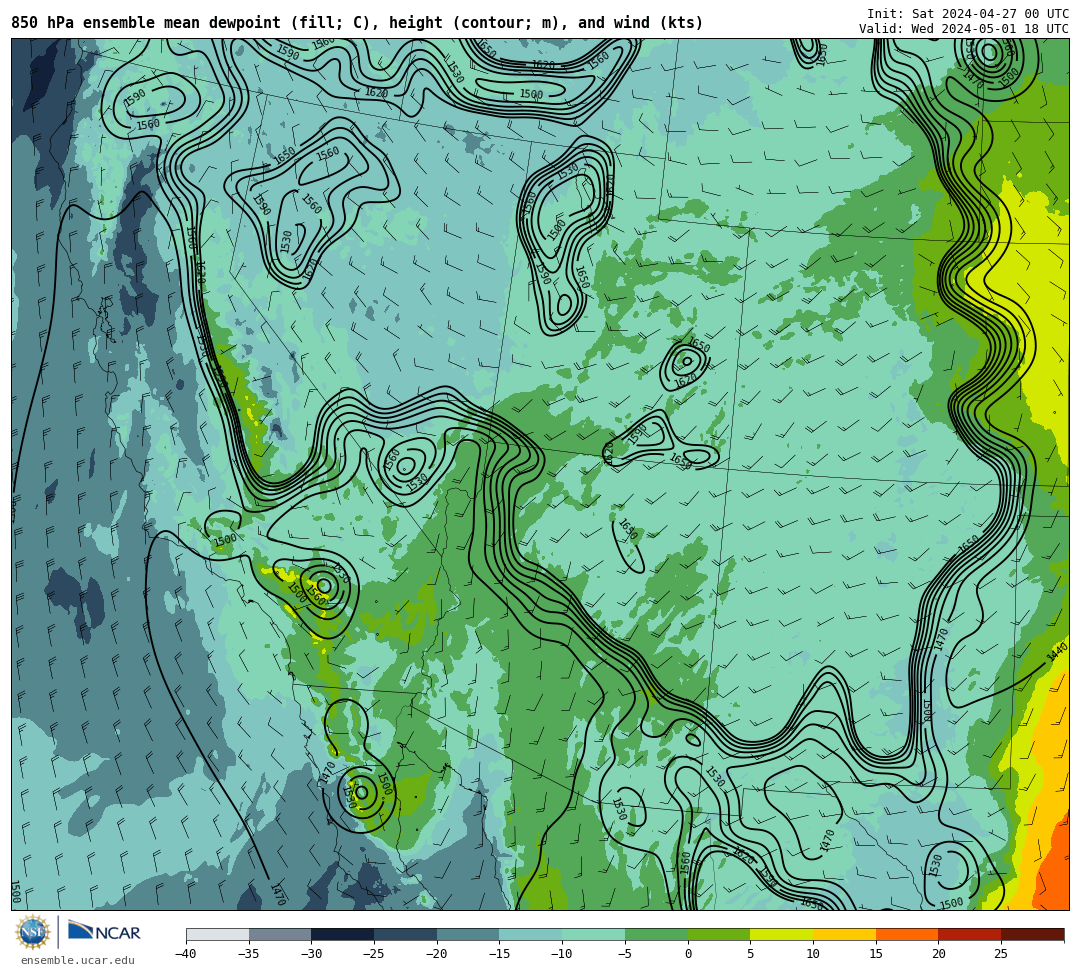The width and height of the screenshot is (1080, 973).
Task: Pick the dusky teal -20 to -15 colorbar swatch
Action: tap(468, 934)
